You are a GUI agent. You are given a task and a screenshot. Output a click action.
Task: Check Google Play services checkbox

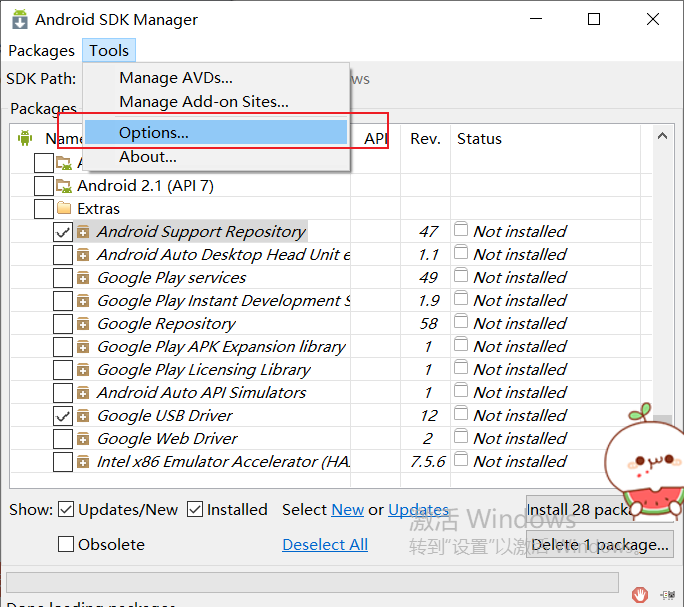(x=63, y=278)
